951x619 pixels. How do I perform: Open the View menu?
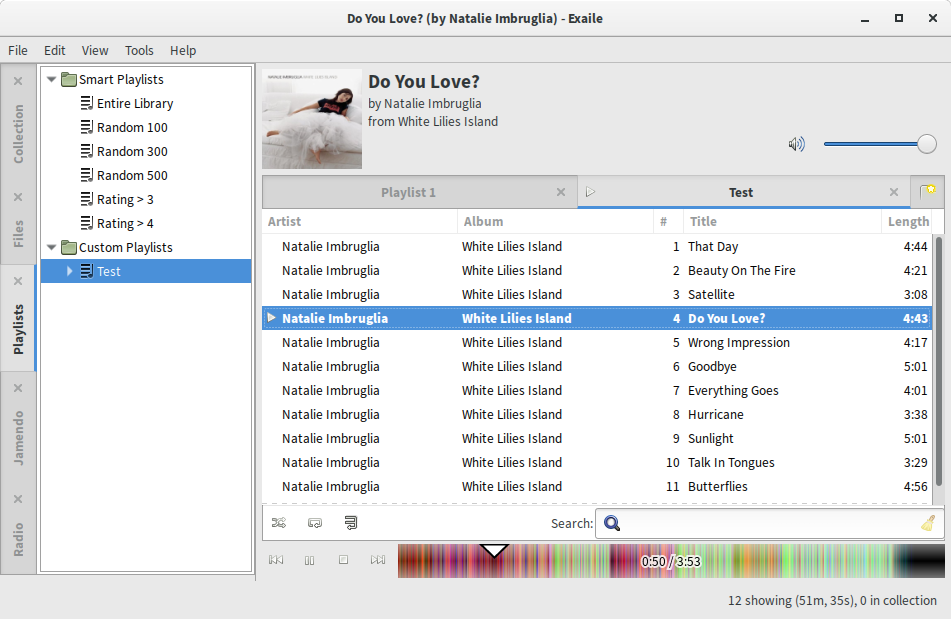click(95, 50)
